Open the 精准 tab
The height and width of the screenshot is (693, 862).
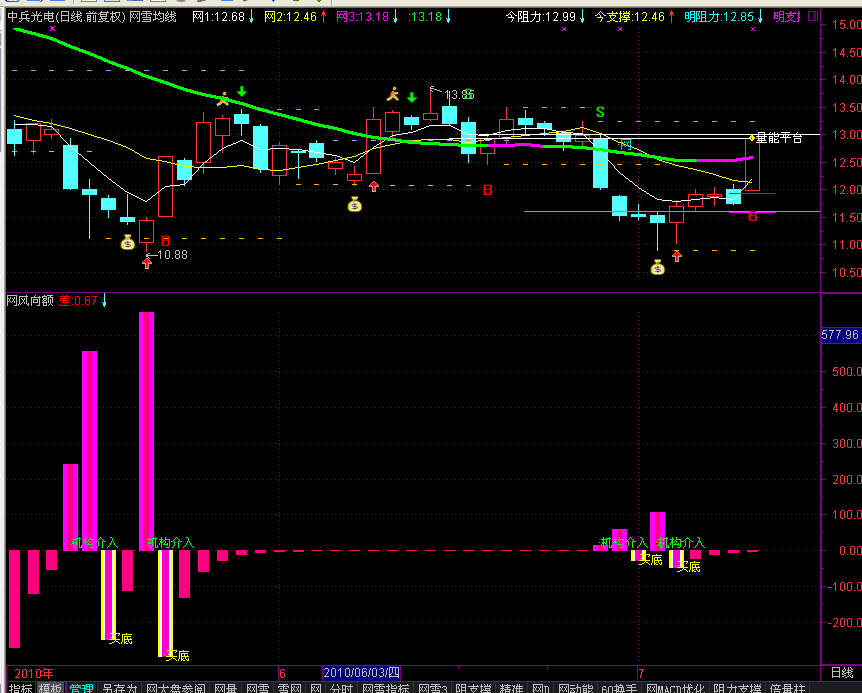tap(511, 688)
